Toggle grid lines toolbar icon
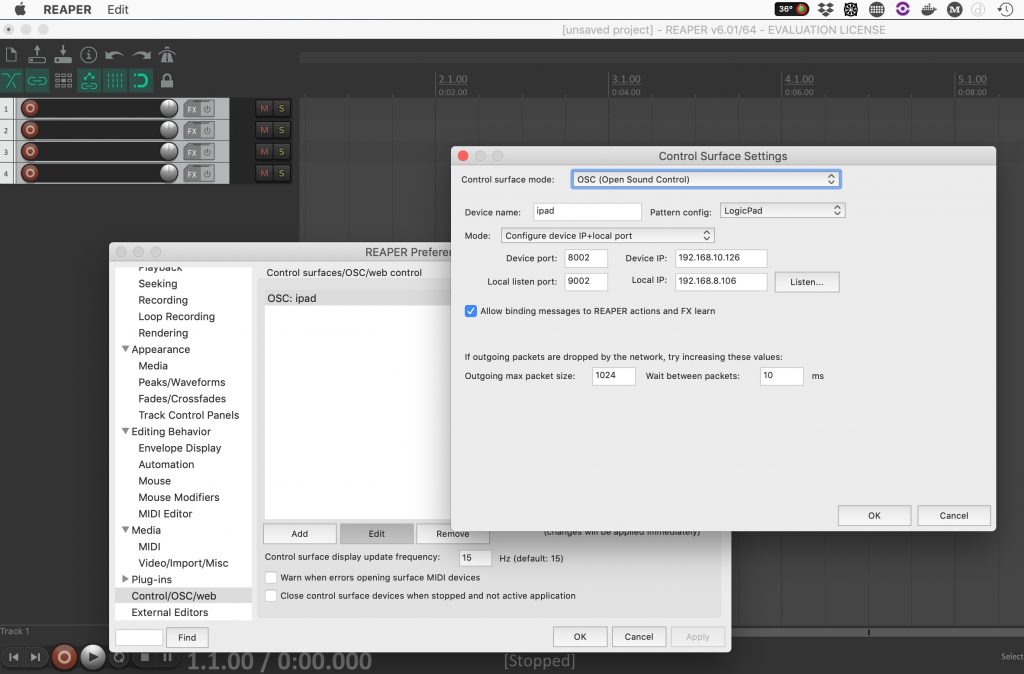Image resolution: width=1024 pixels, height=674 pixels. [115, 80]
